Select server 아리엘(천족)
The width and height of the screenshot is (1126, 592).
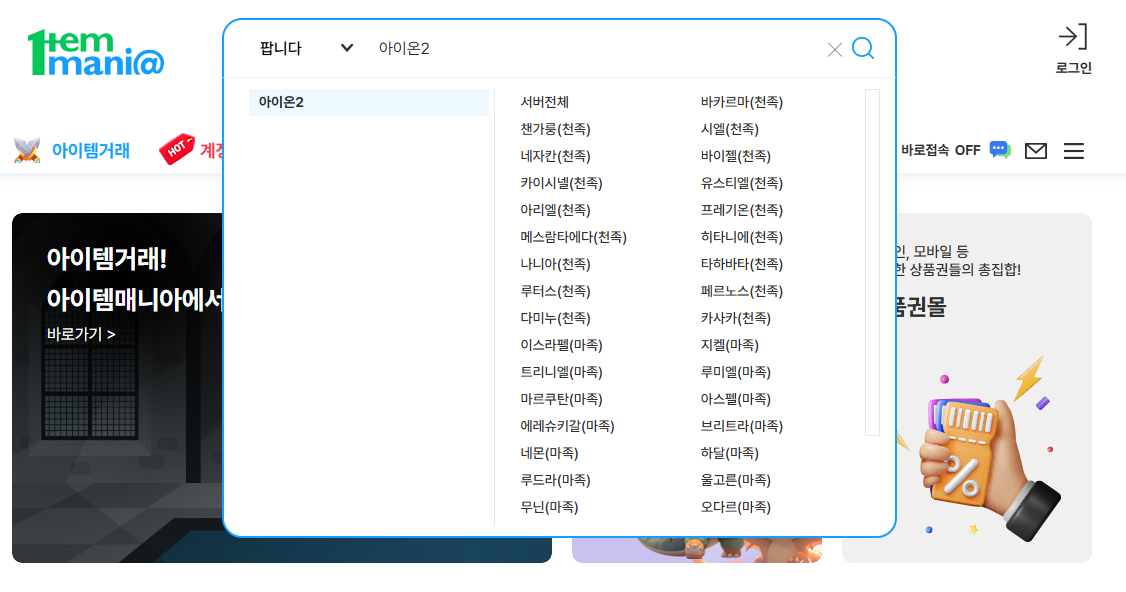(555, 210)
